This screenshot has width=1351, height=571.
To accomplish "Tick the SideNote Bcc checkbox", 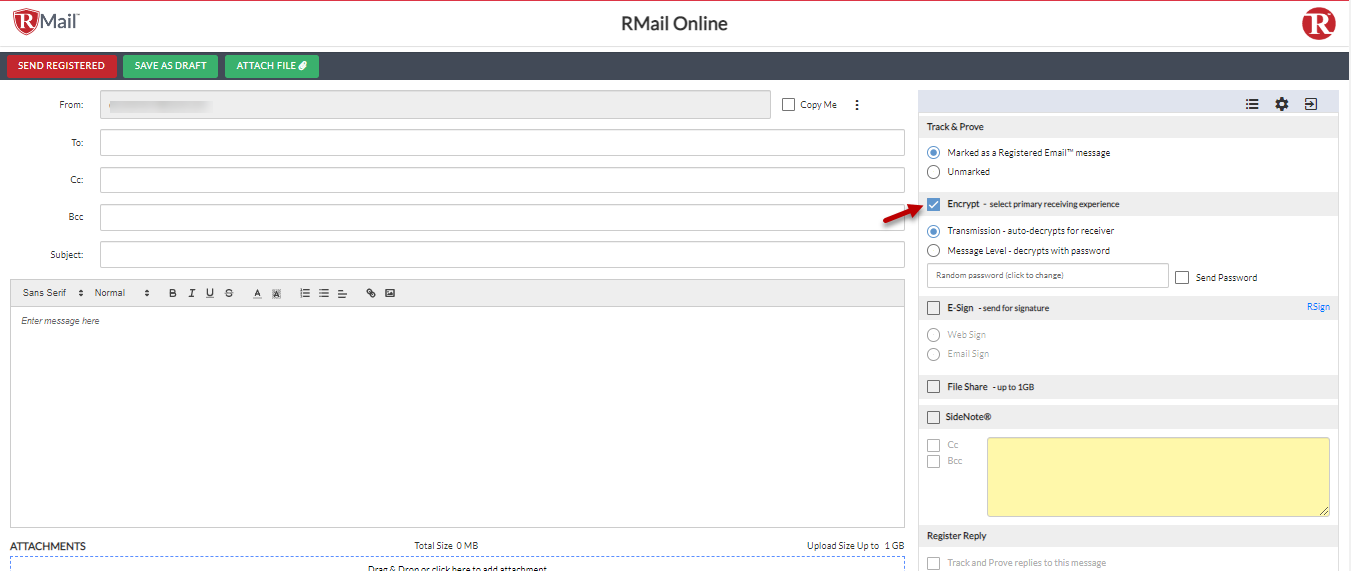I will click(x=933, y=461).
